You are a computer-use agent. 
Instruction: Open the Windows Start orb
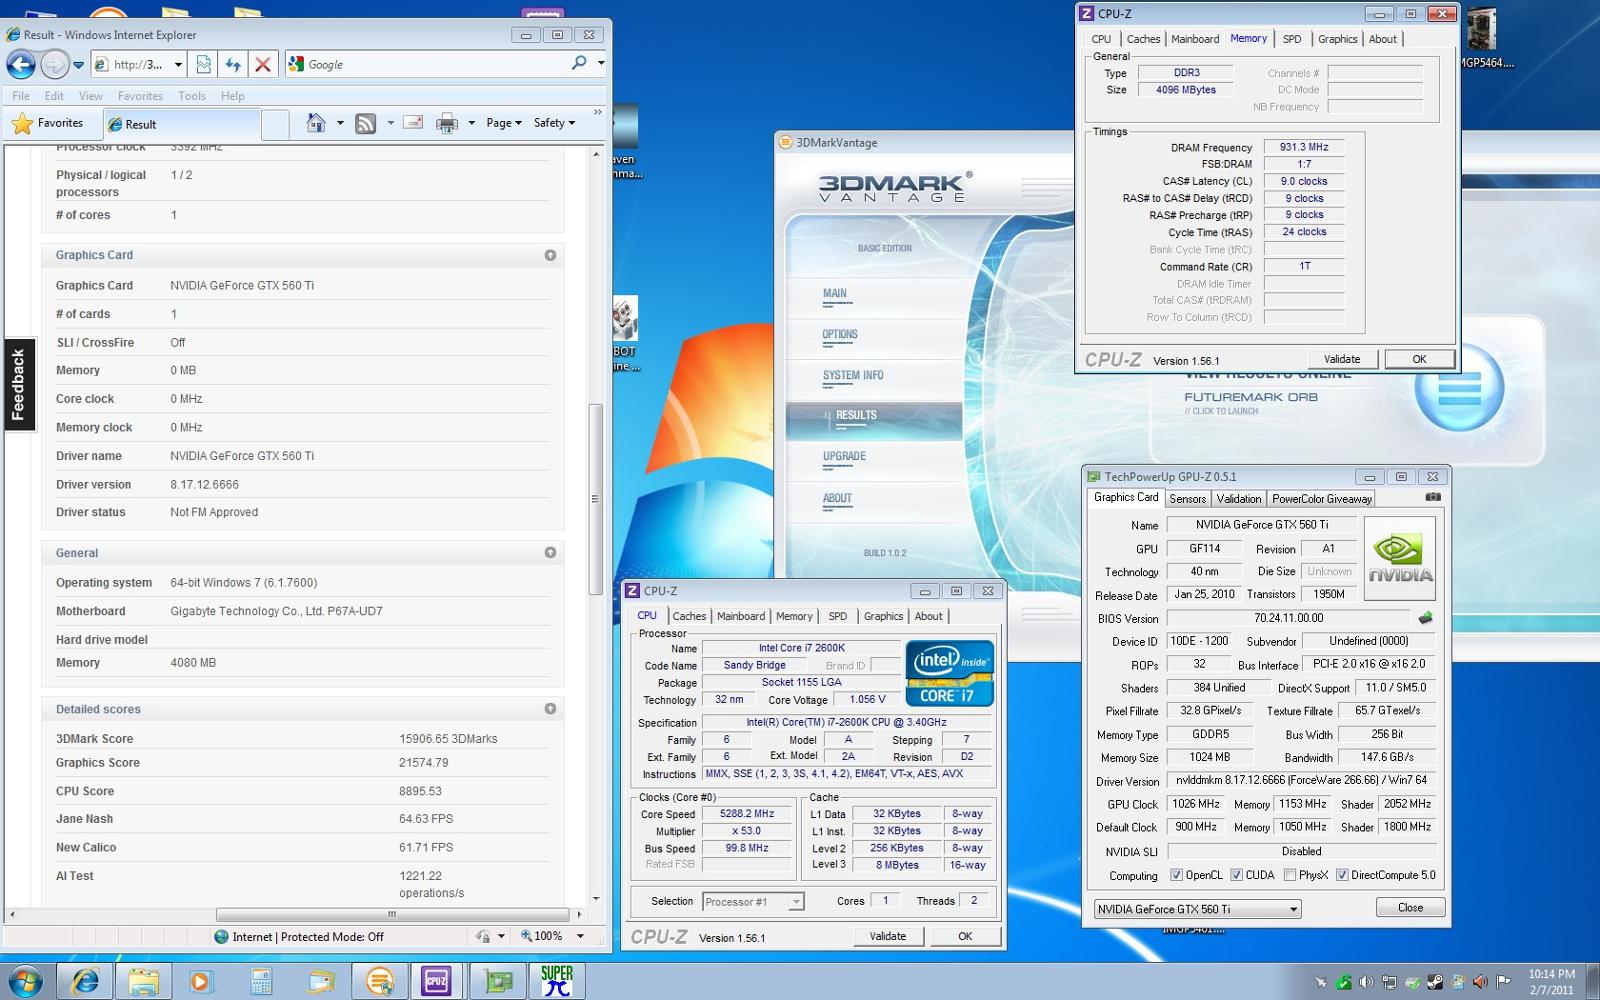click(x=25, y=981)
